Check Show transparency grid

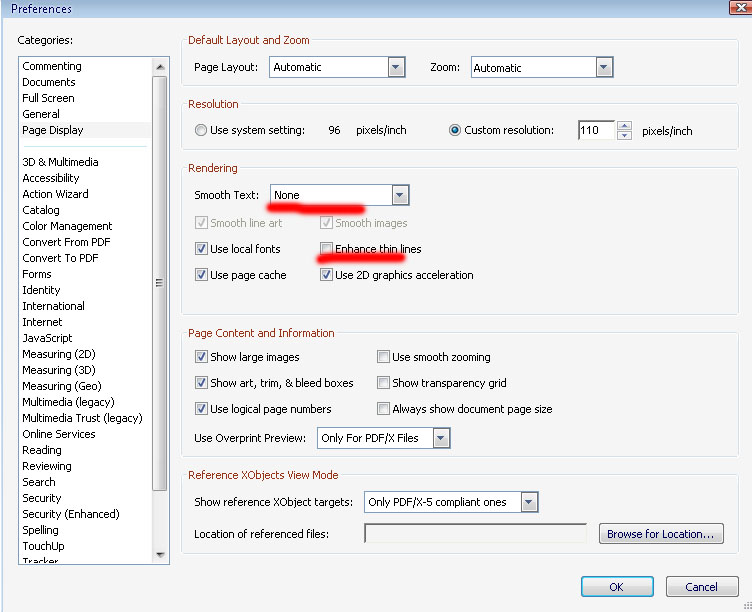click(x=383, y=383)
